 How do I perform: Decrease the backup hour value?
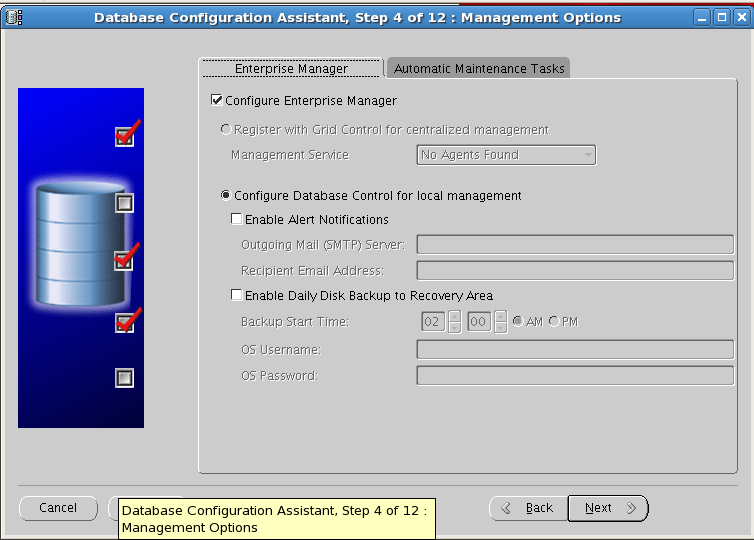(454, 327)
